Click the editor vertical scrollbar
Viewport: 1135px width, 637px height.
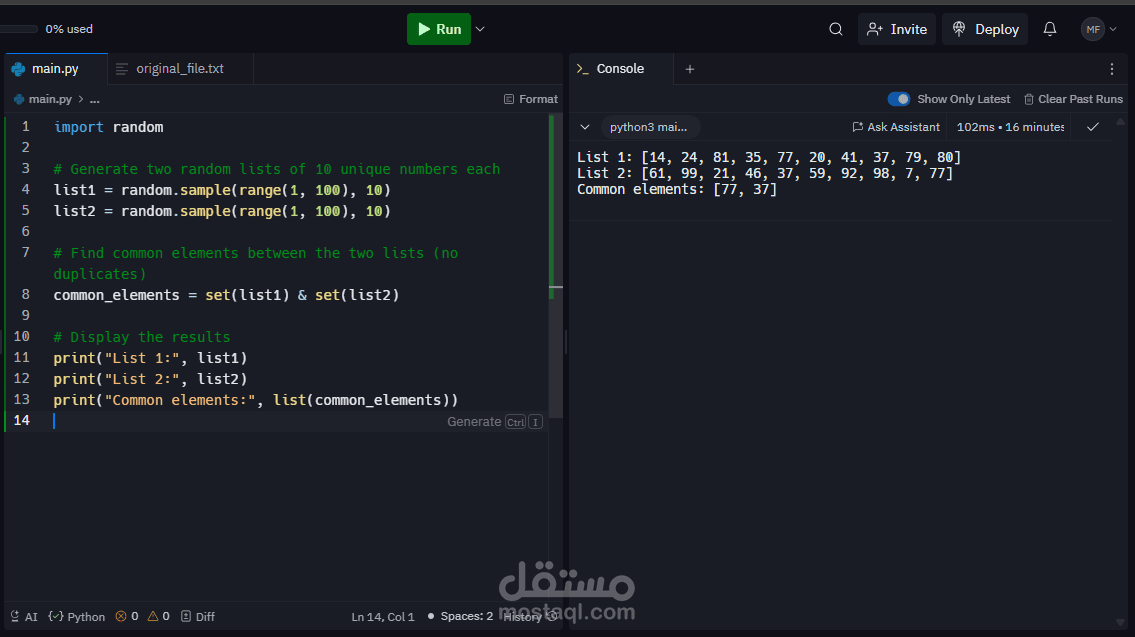click(556, 265)
